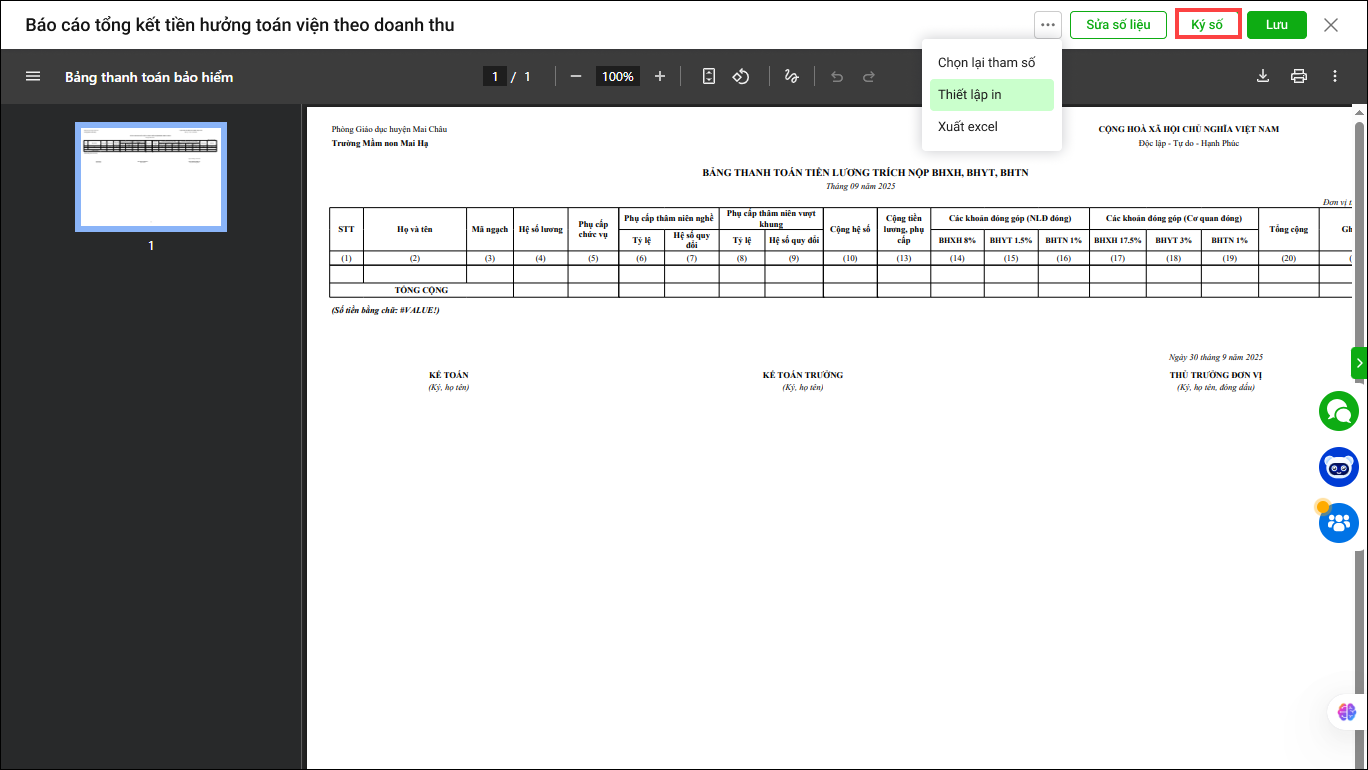Select 'Chọn lại tham số' menu item
This screenshot has width=1368, height=770.
(x=986, y=62)
